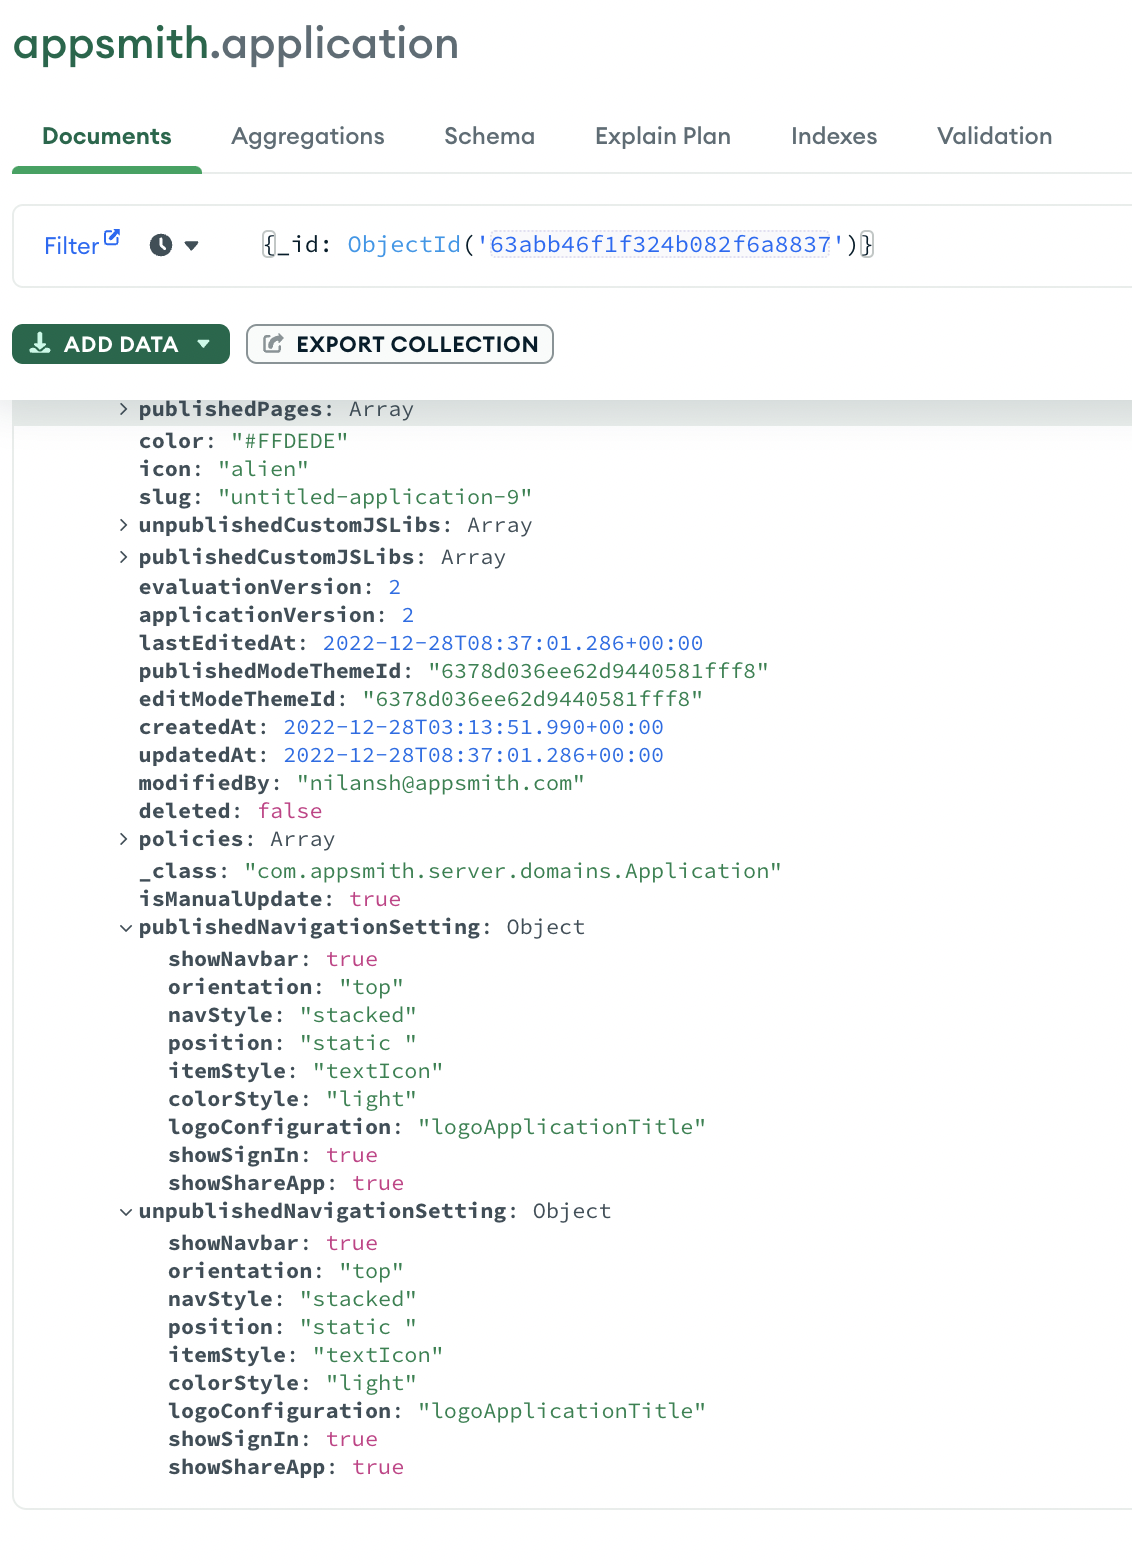Click the evaluationVersion value 2
1132x1566 pixels.
(x=395, y=587)
